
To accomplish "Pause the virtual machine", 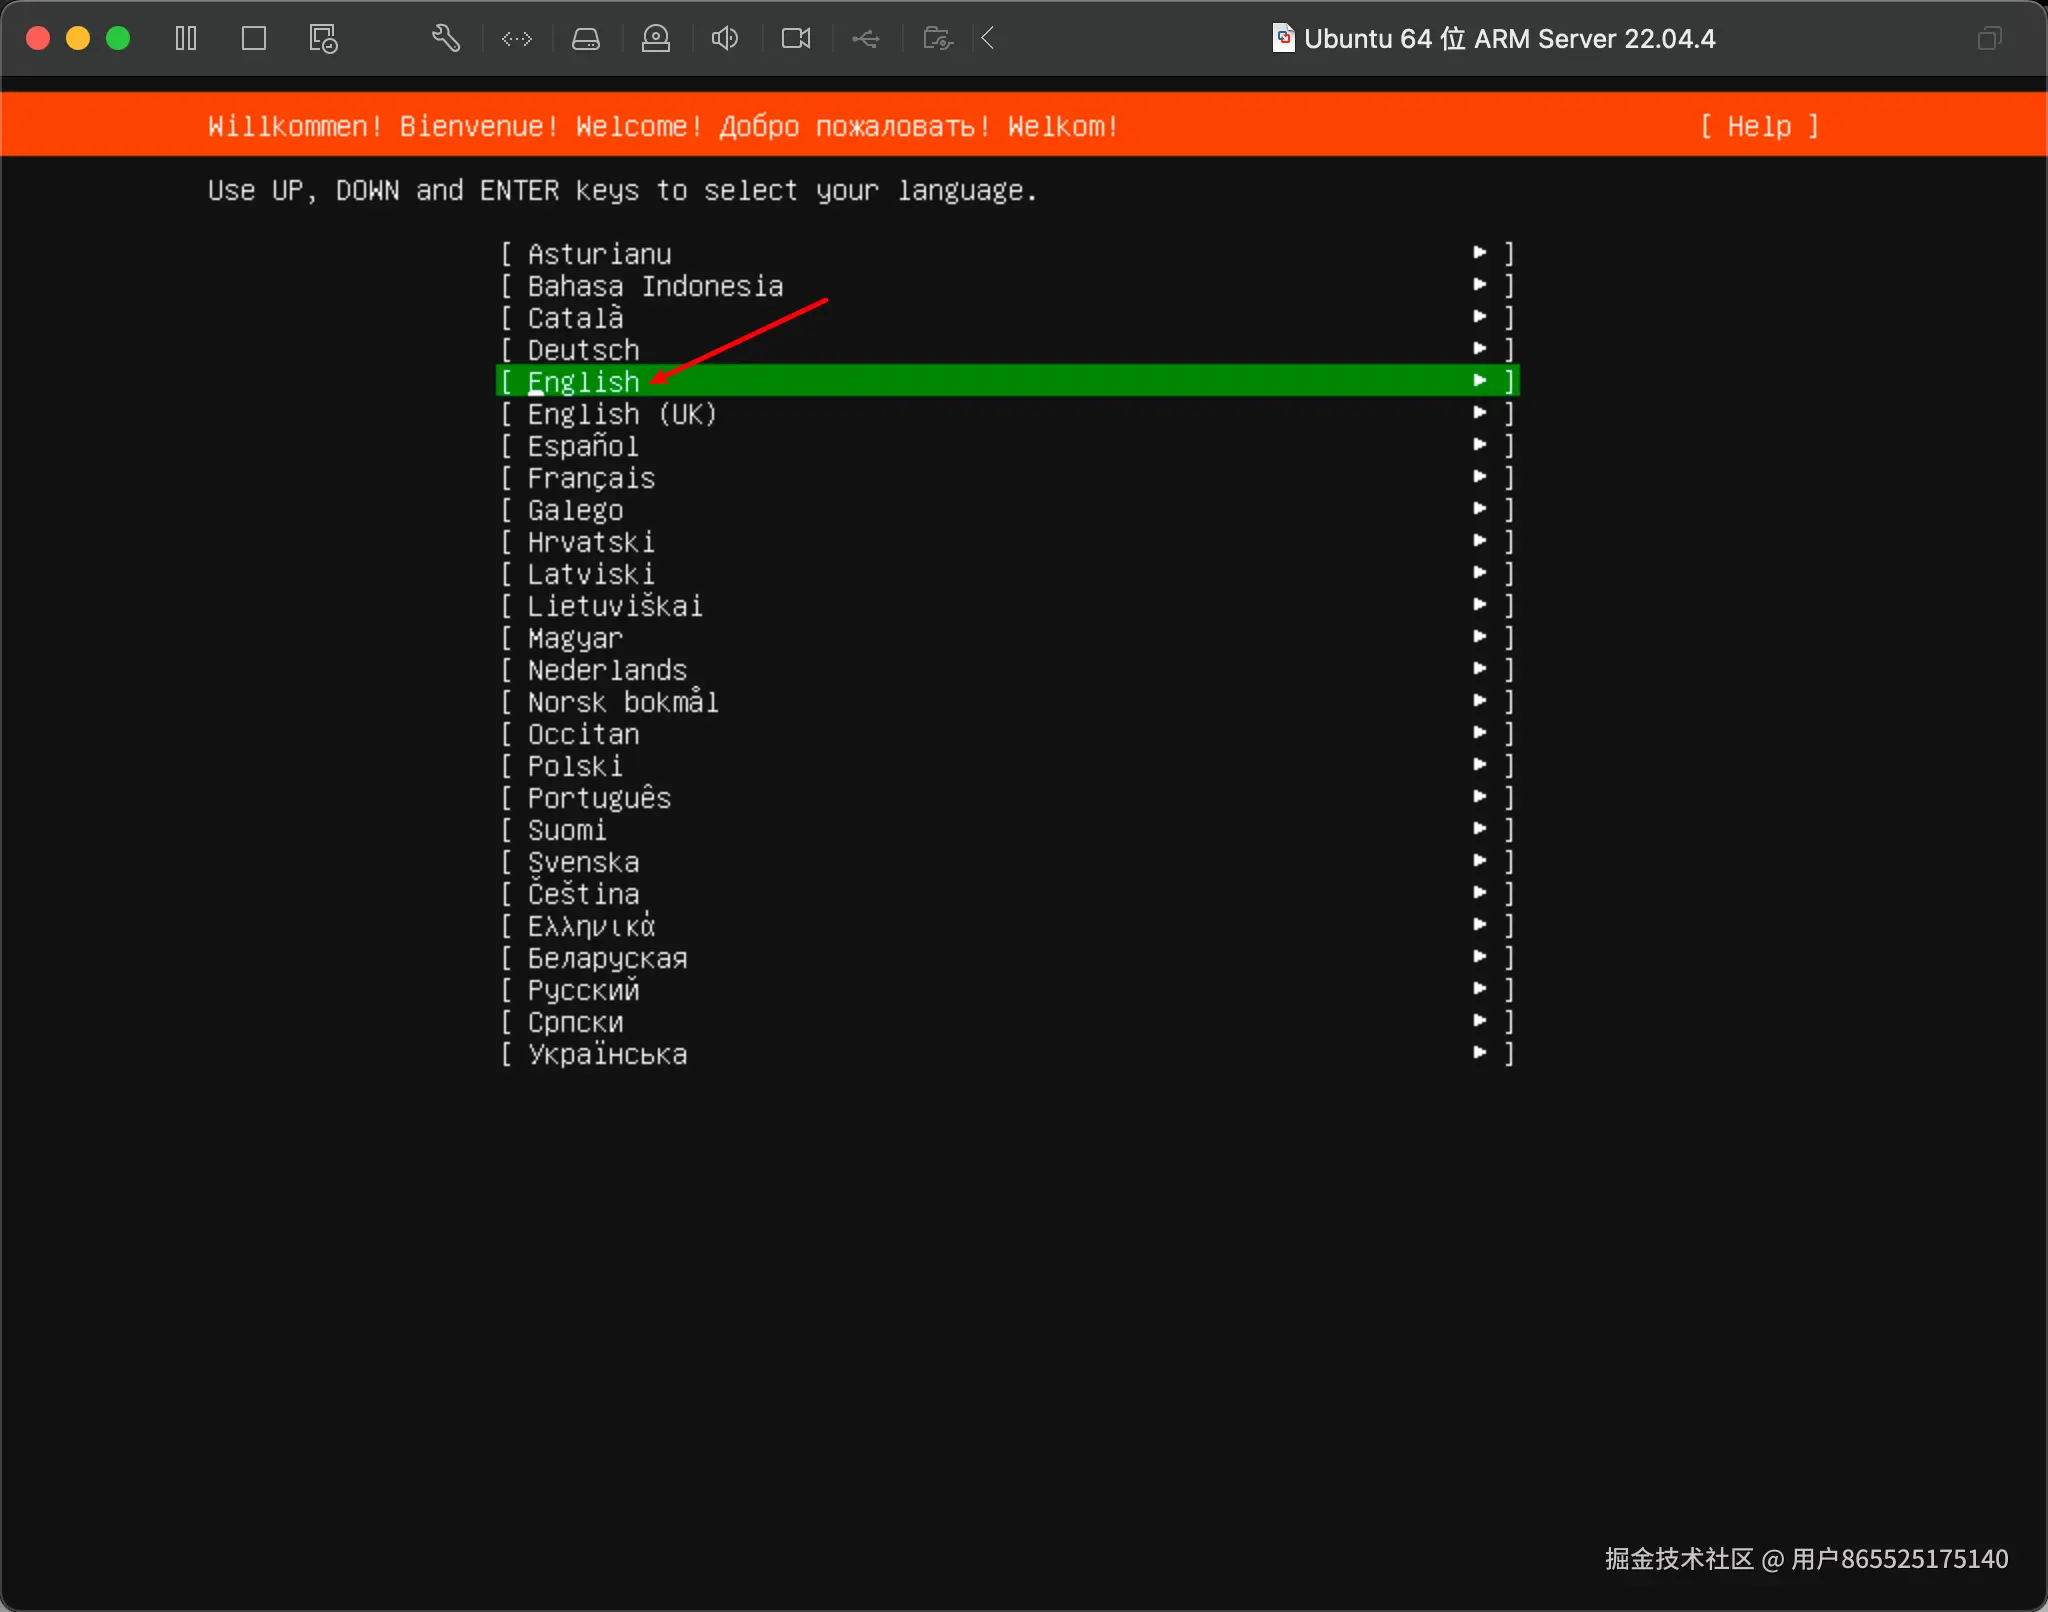I will (186, 39).
